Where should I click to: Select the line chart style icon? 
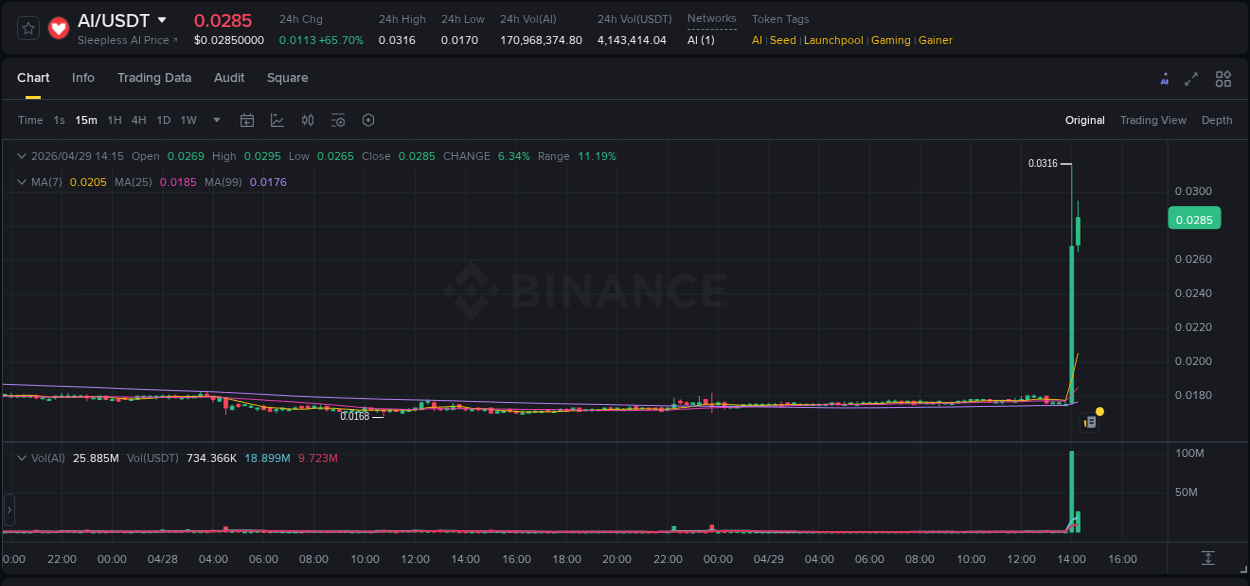pyautogui.click(x=277, y=120)
